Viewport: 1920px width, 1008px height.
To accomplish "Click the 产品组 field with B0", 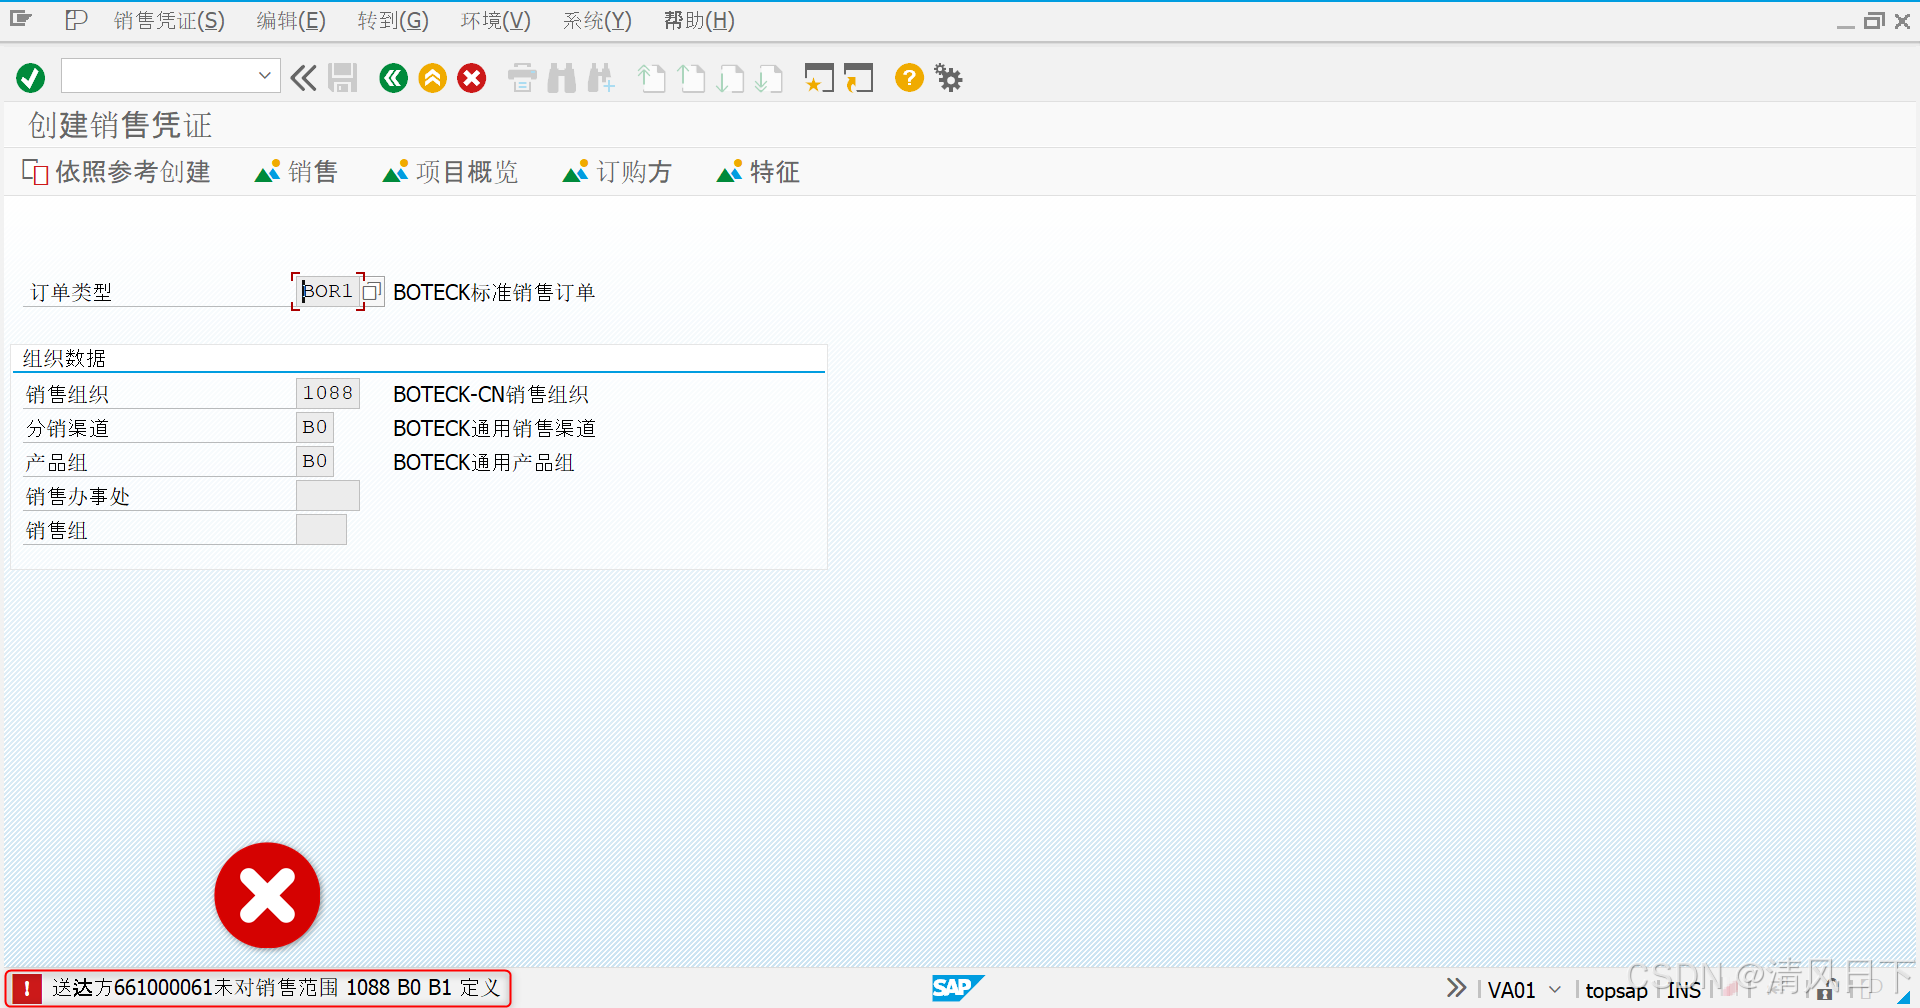I will pyautogui.click(x=315, y=461).
